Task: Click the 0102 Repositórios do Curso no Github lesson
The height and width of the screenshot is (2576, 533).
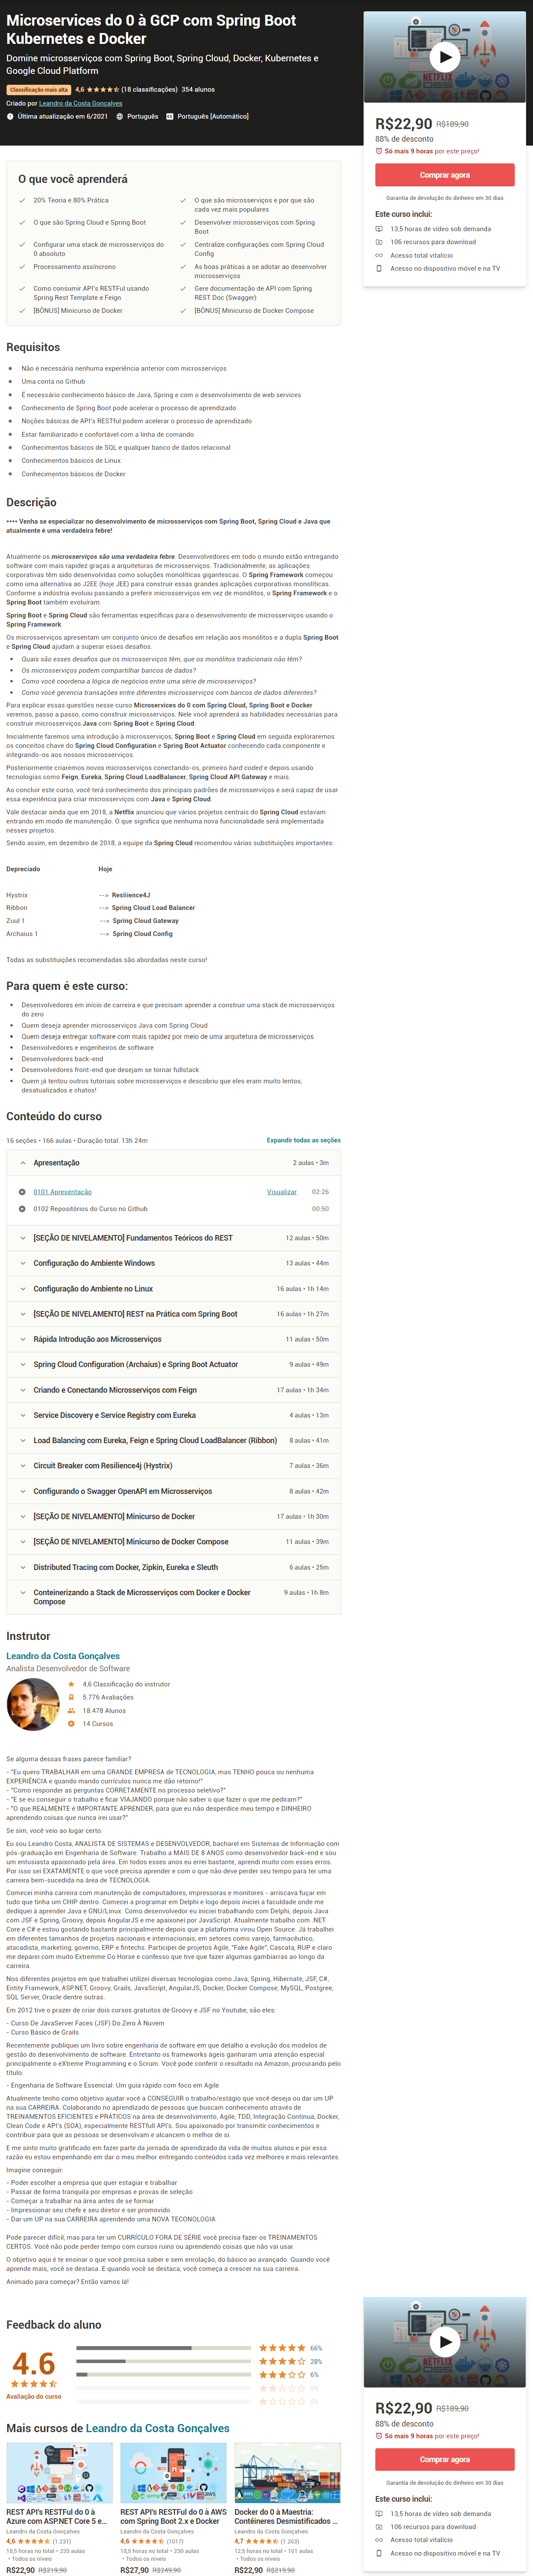Action: pos(90,1208)
